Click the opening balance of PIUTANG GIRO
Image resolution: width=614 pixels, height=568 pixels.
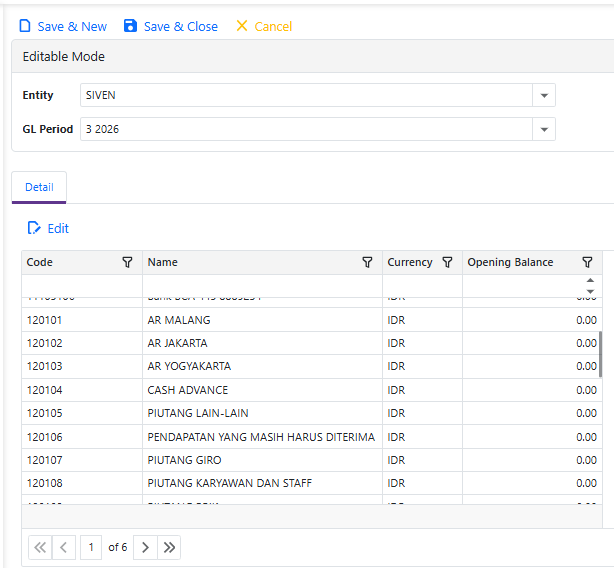pos(532,460)
